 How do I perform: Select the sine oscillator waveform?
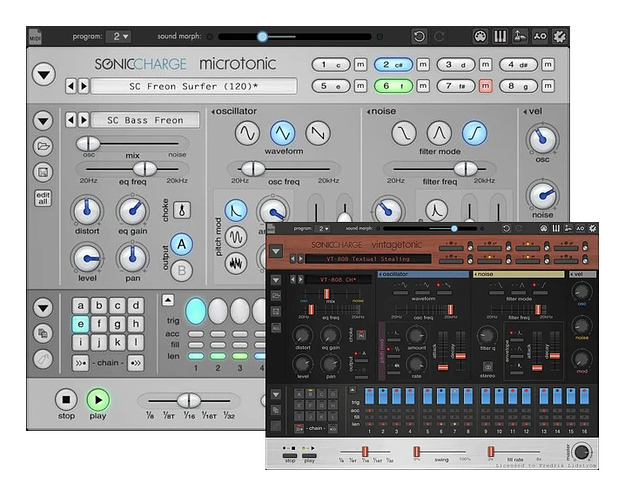pyautogui.click(x=248, y=133)
